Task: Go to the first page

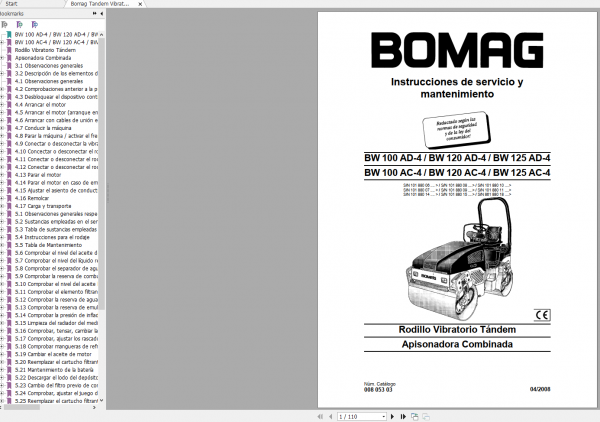Action: click(320, 416)
